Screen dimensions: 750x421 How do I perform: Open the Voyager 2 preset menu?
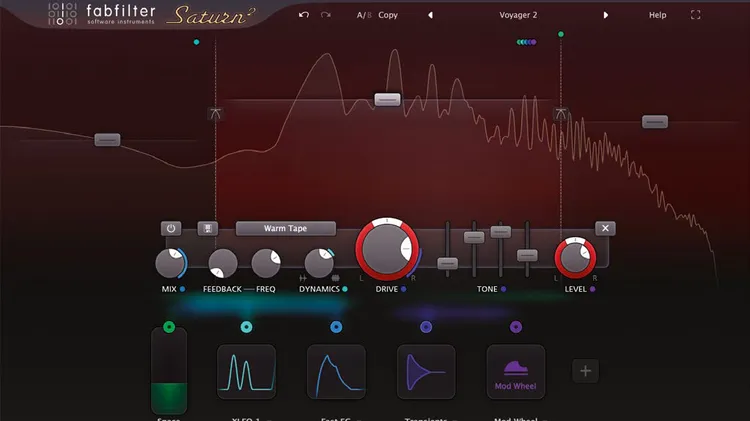[x=518, y=15]
